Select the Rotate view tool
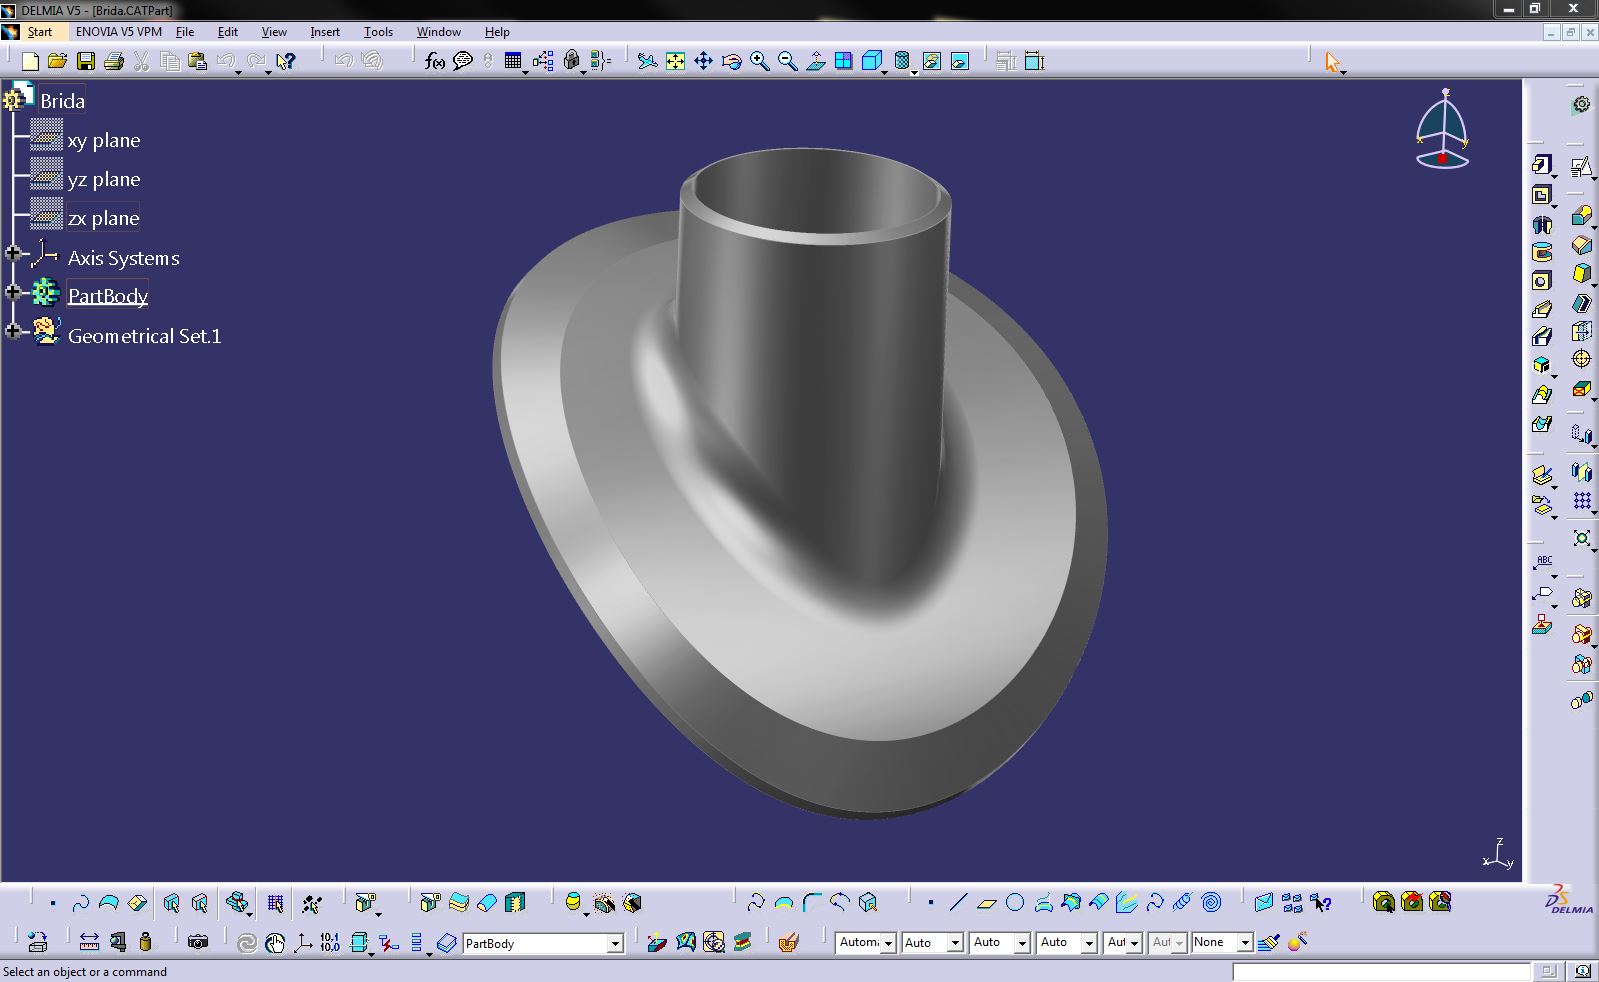This screenshot has width=1599, height=982. (731, 61)
